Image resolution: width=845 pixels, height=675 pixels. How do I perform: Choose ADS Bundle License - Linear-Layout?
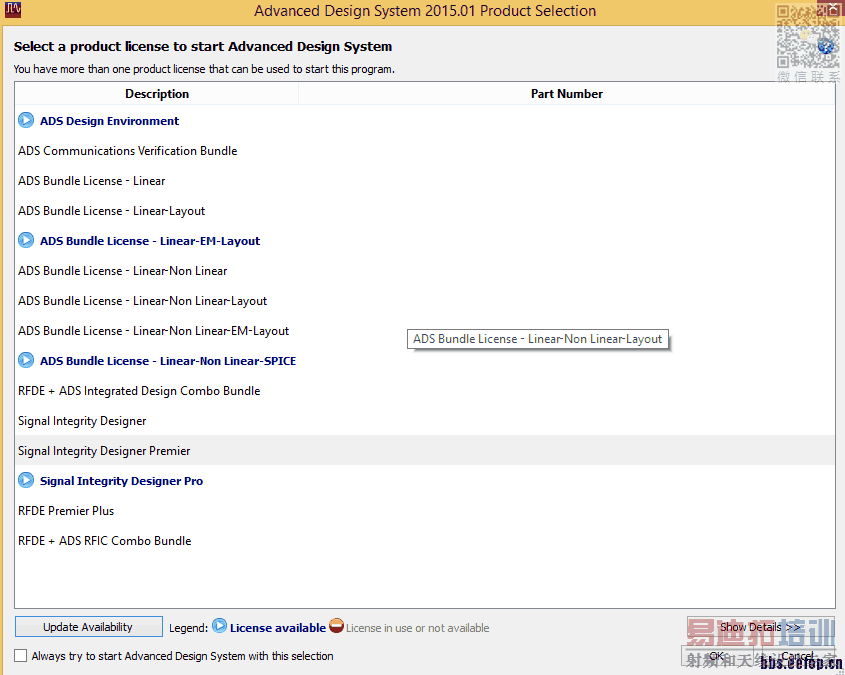pyautogui.click(x=425, y=211)
